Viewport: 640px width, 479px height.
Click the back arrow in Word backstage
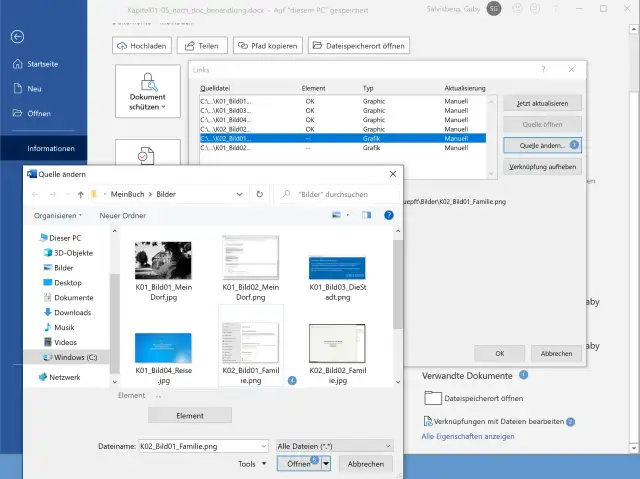(x=17, y=37)
